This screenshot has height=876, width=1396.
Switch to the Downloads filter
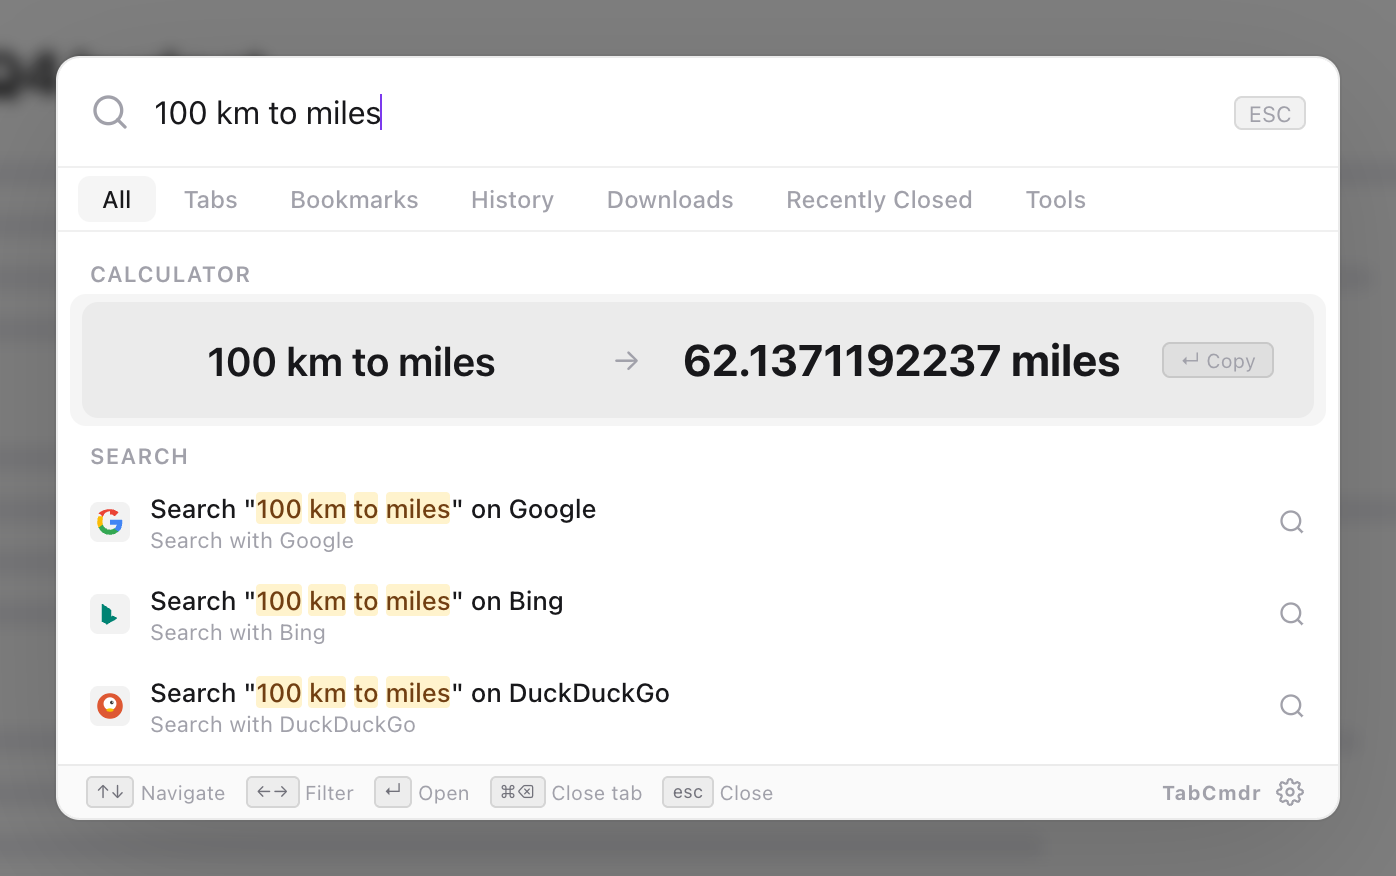tap(670, 199)
